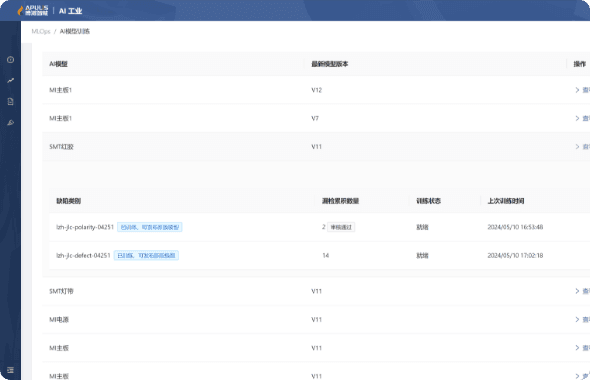Go to MLOps breadcrumb link

pos(41,31)
